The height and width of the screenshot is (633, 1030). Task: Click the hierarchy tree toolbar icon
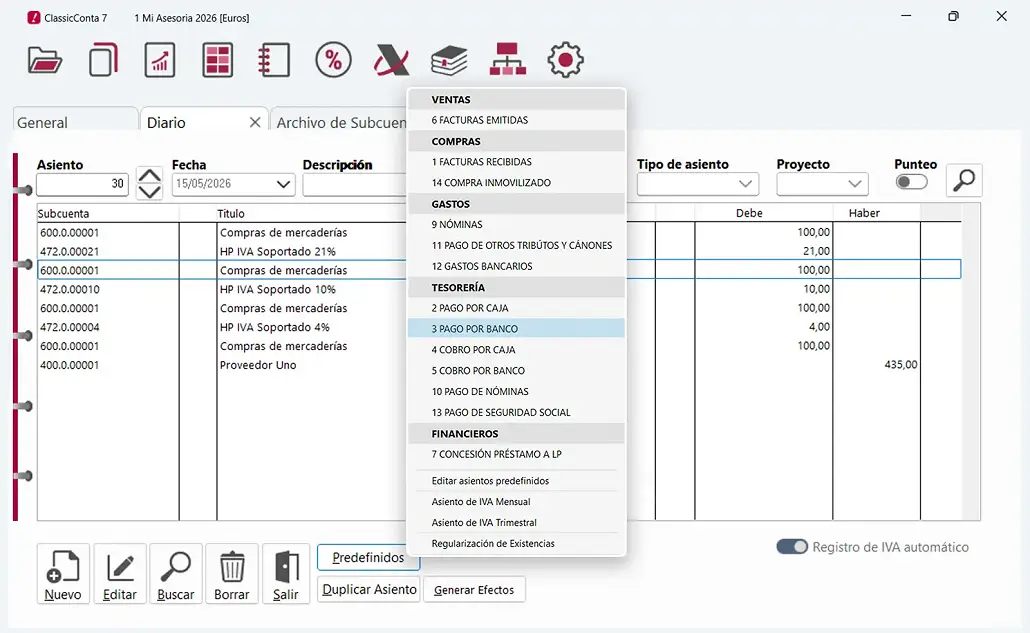[x=508, y=59]
